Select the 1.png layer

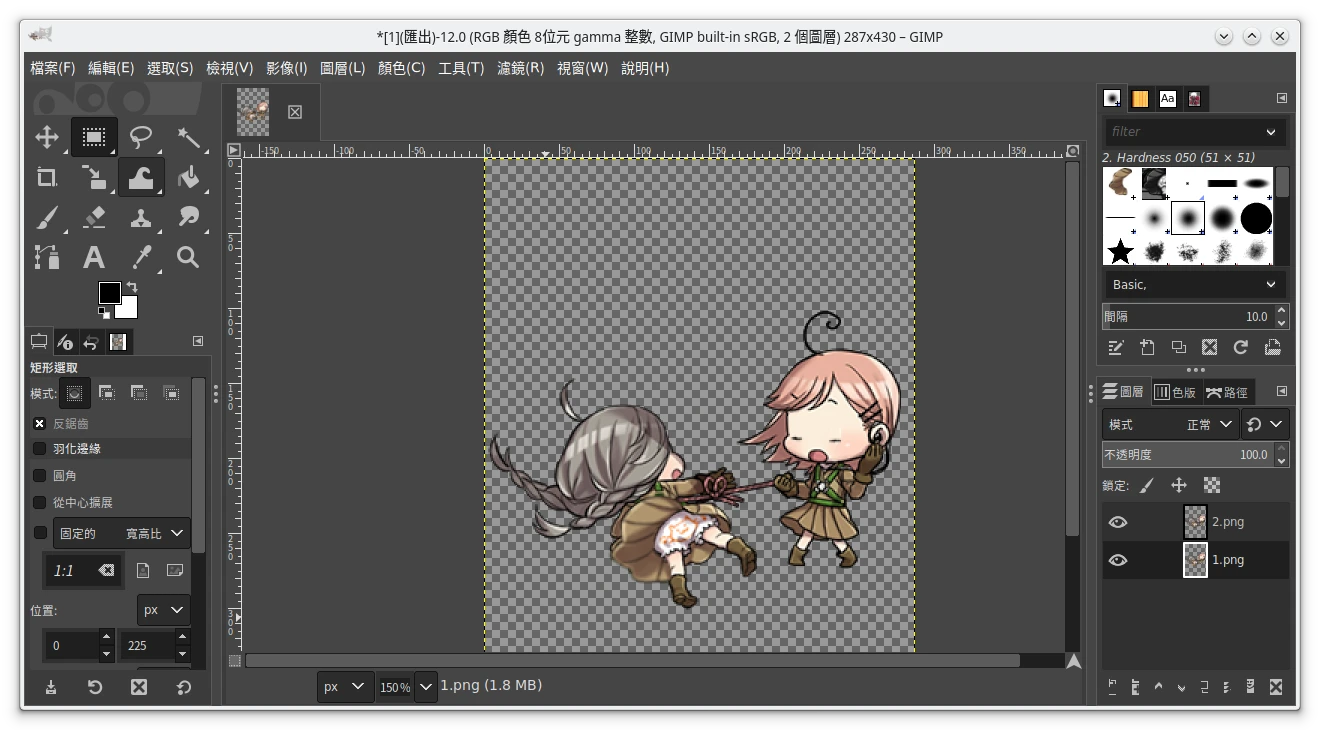coord(1227,560)
